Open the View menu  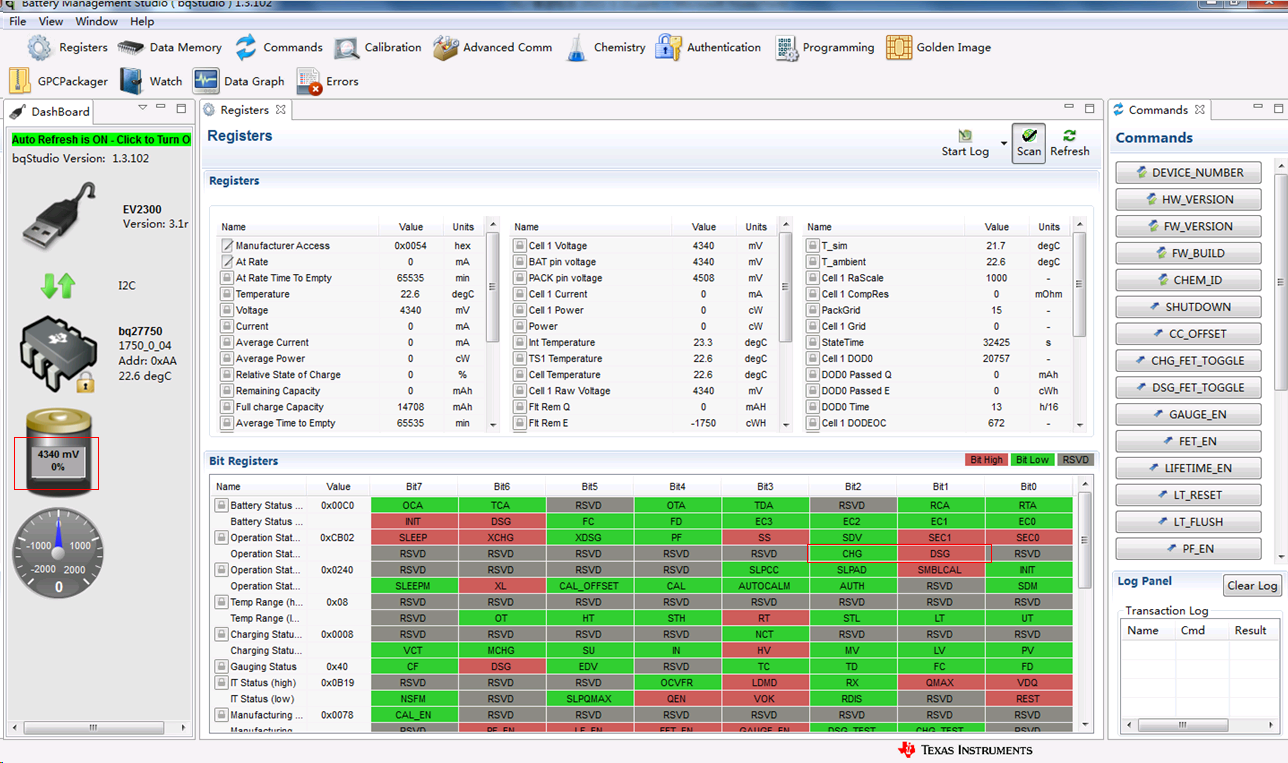51,21
